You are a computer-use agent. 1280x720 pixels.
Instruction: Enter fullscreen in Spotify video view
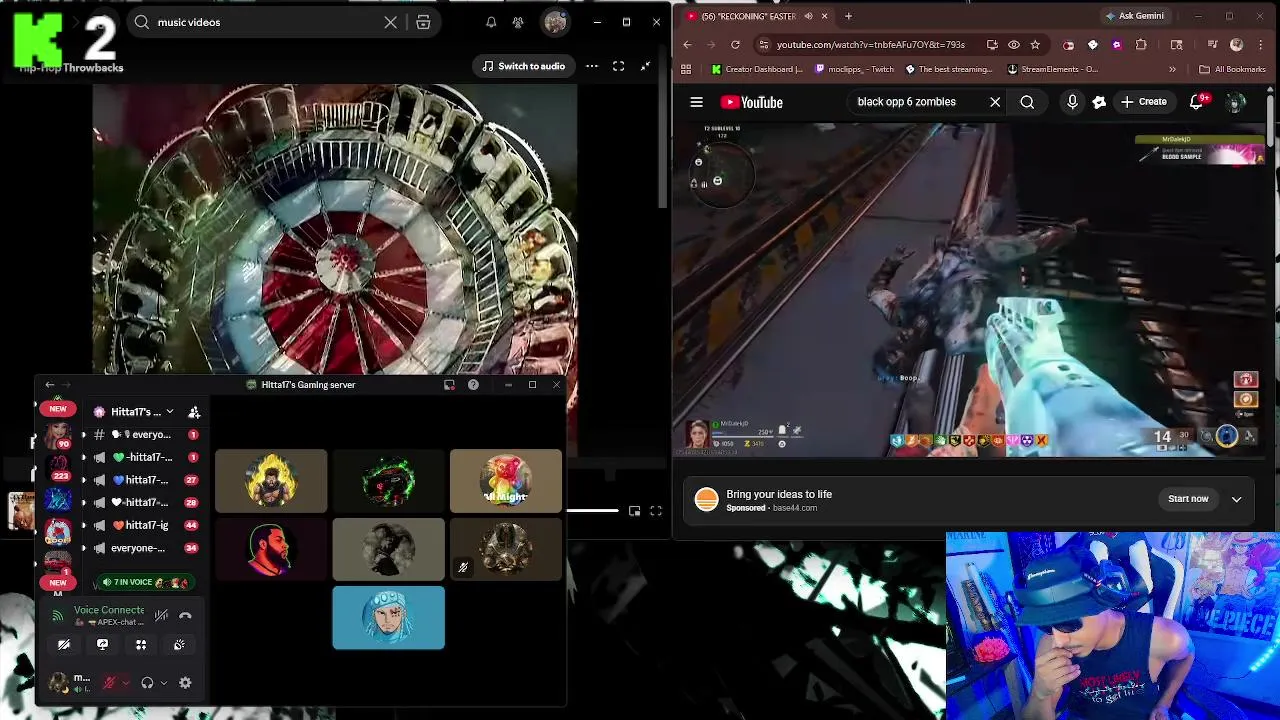pyautogui.click(x=618, y=66)
